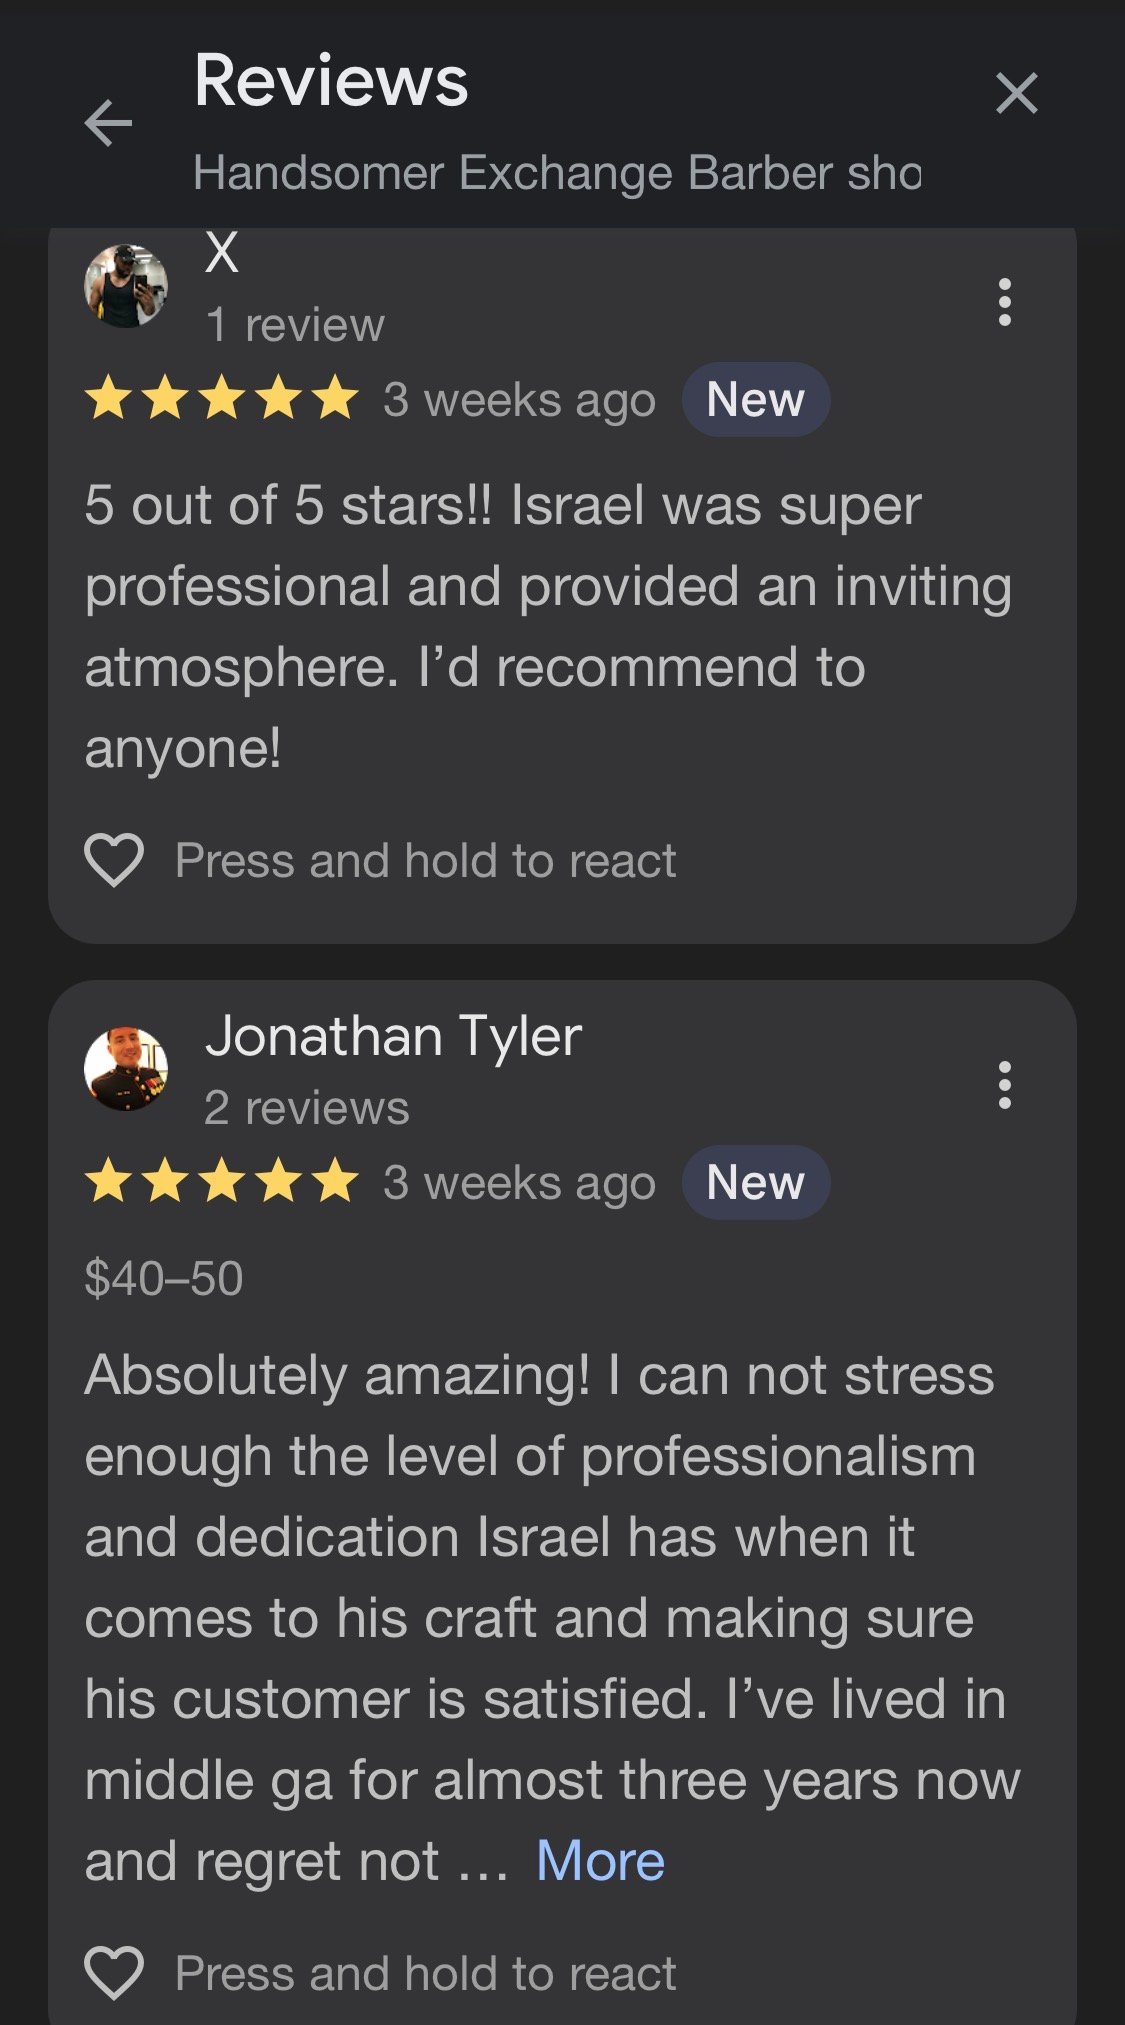Open Jonathan Tyler's profile photo
This screenshot has width=1125, height=2025.
pos(126,1069)
